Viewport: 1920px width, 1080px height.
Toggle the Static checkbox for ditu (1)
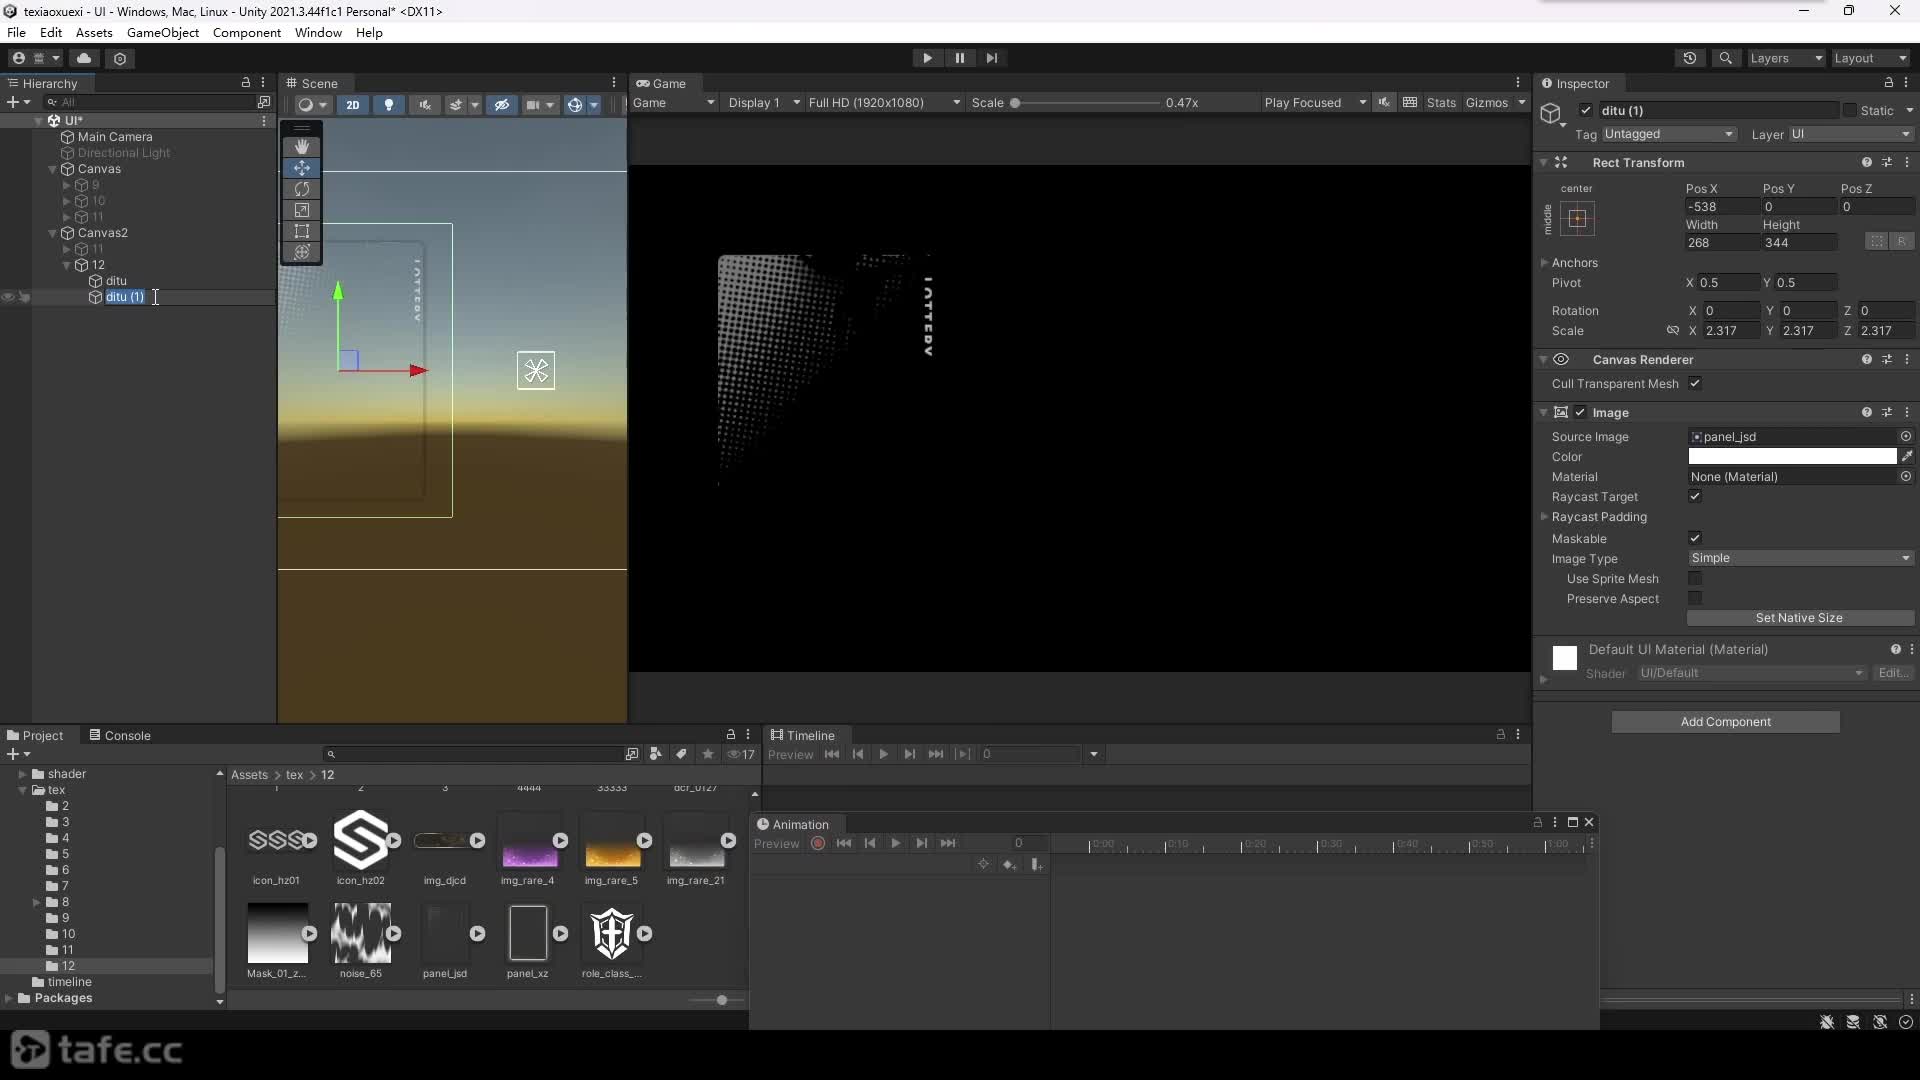1849,110
